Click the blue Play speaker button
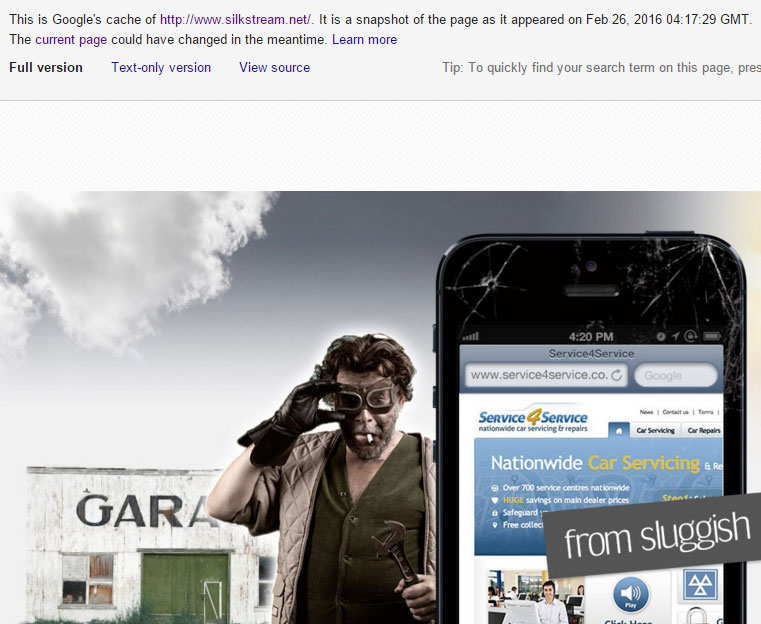761x624 pixels. 630,594
